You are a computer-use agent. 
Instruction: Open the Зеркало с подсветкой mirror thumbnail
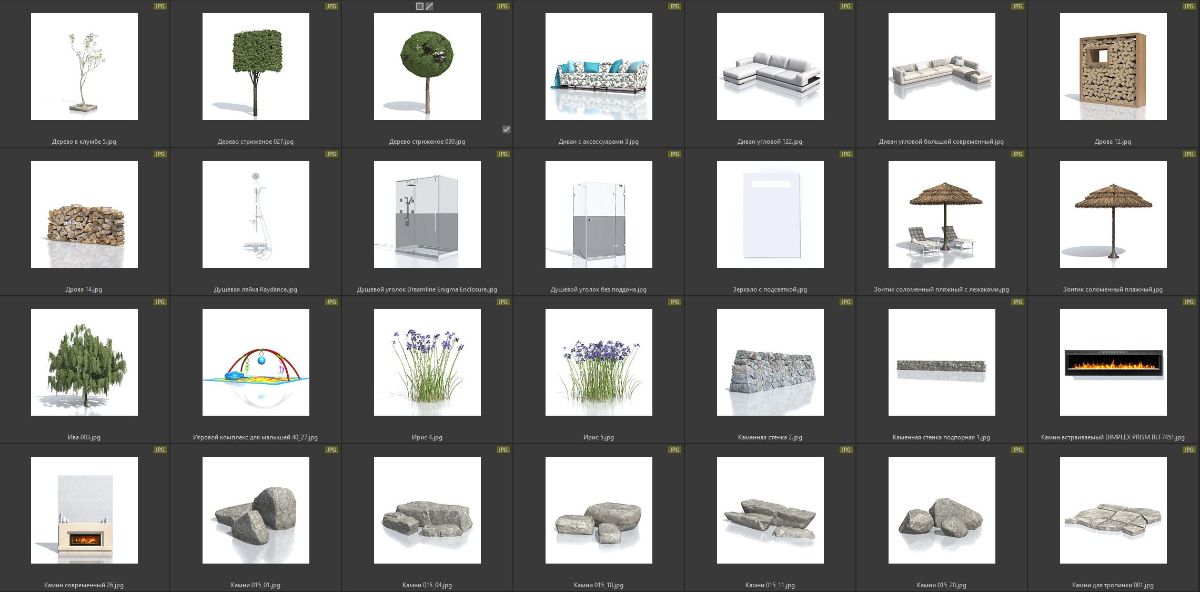click(771, 214)
